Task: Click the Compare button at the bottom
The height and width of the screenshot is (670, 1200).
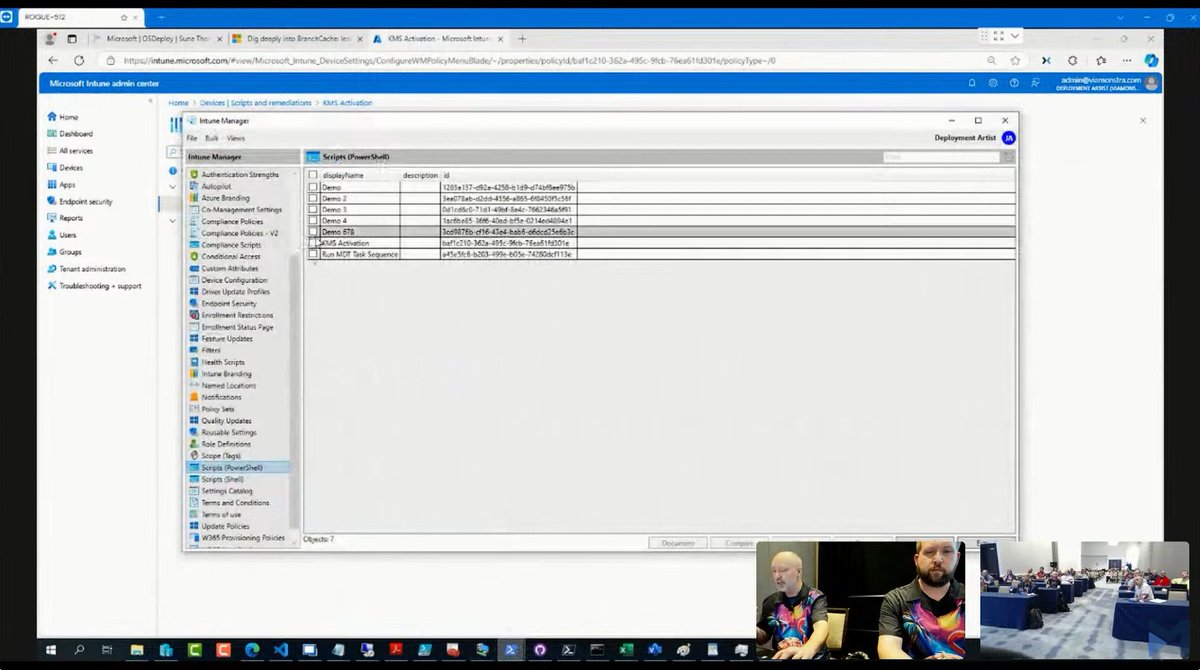Action: tap(740, 542)
